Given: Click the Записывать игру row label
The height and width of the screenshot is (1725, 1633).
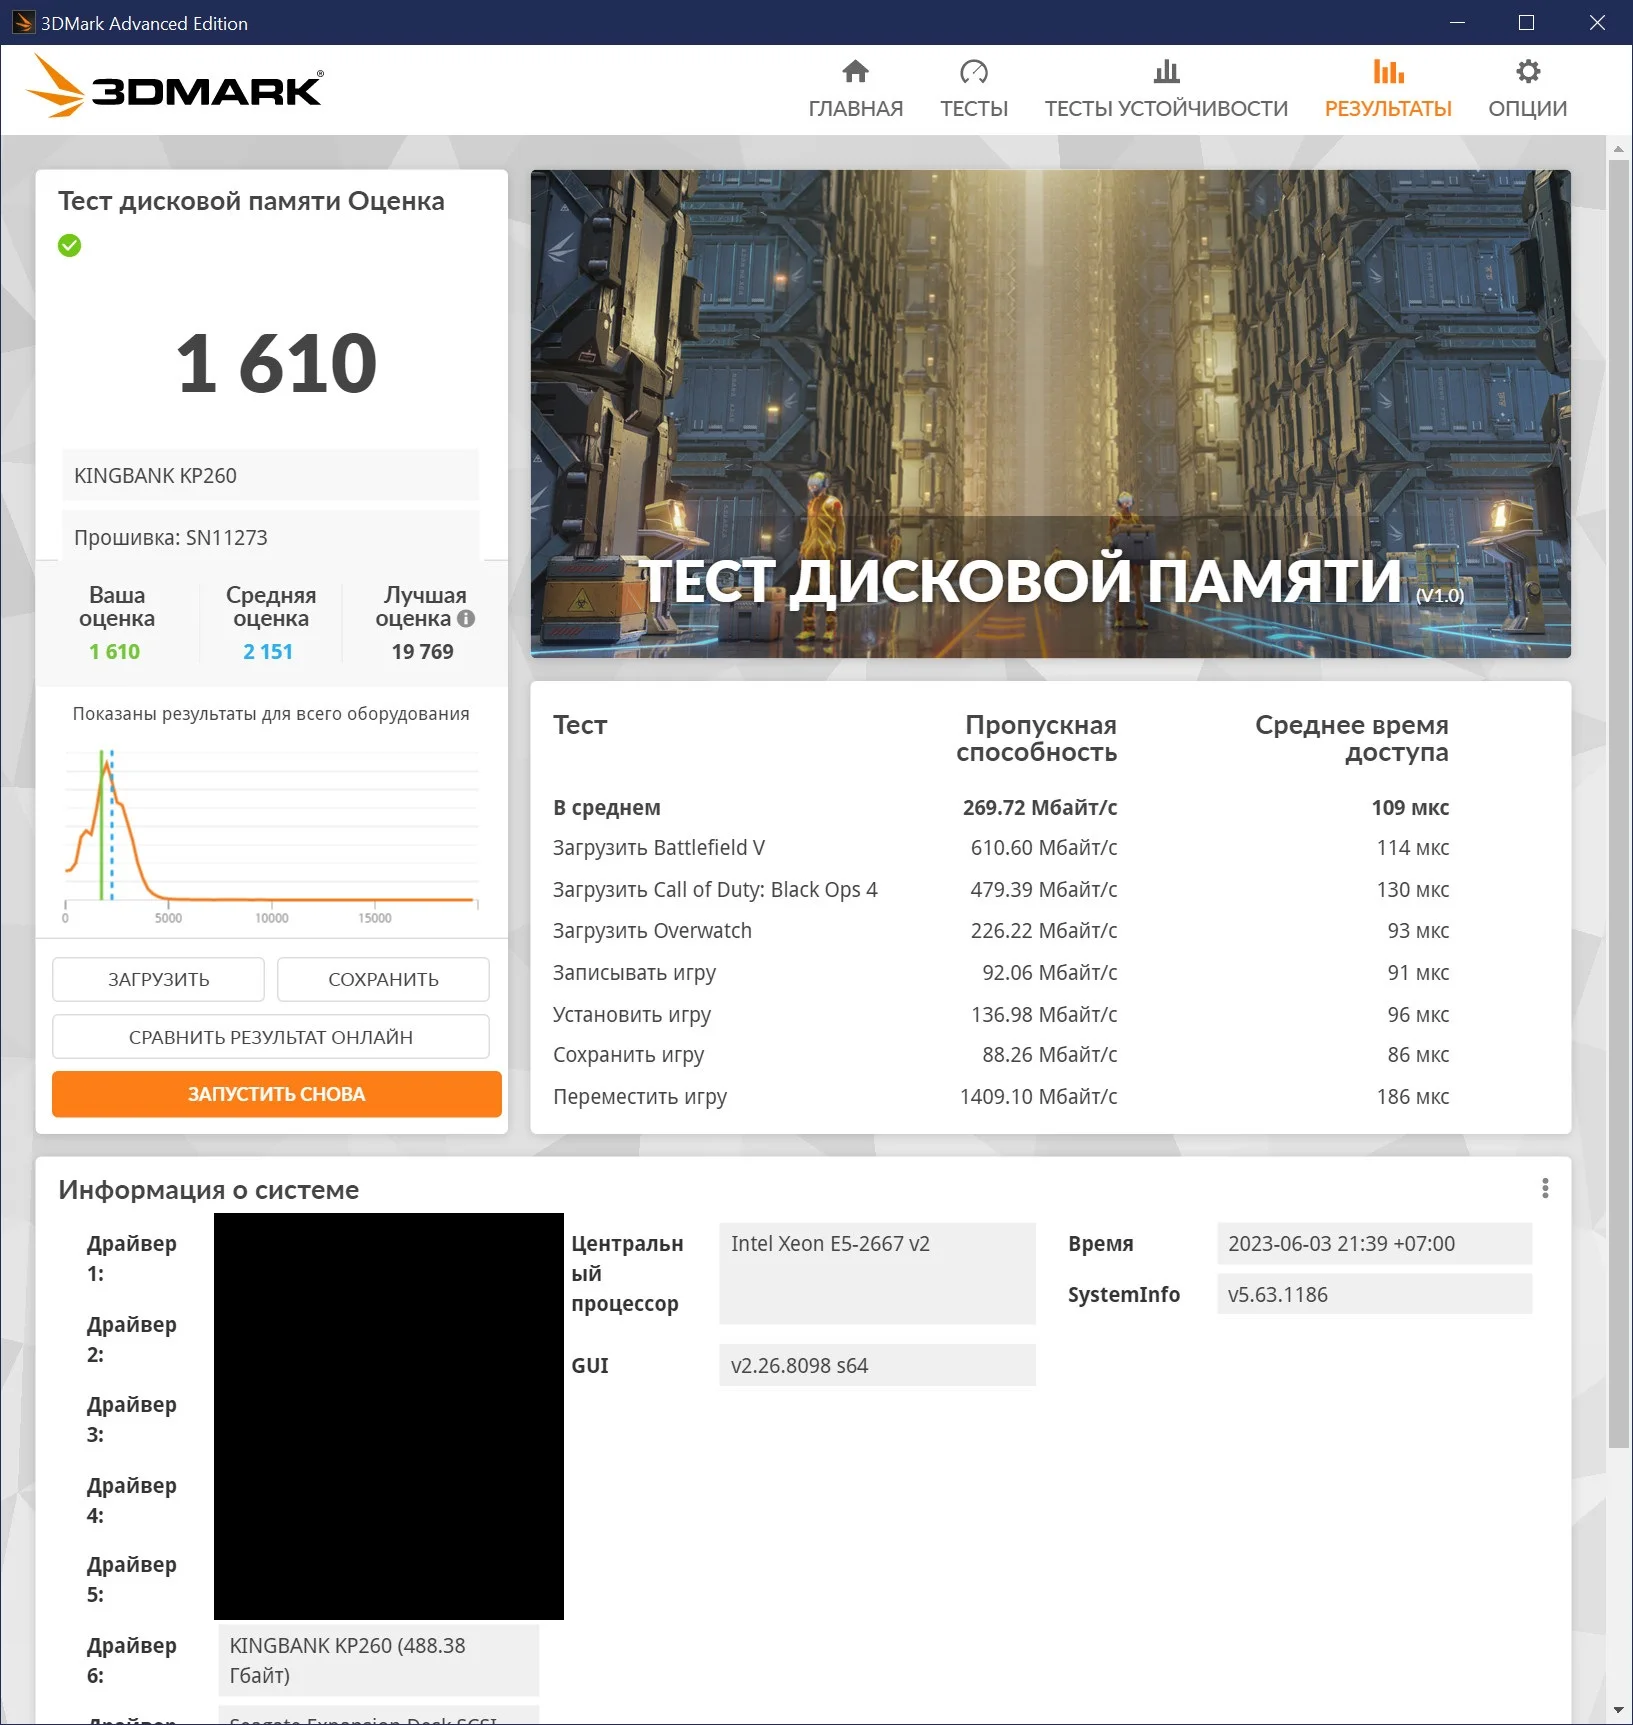Looking at the screenshot, I should coord(634,973).
